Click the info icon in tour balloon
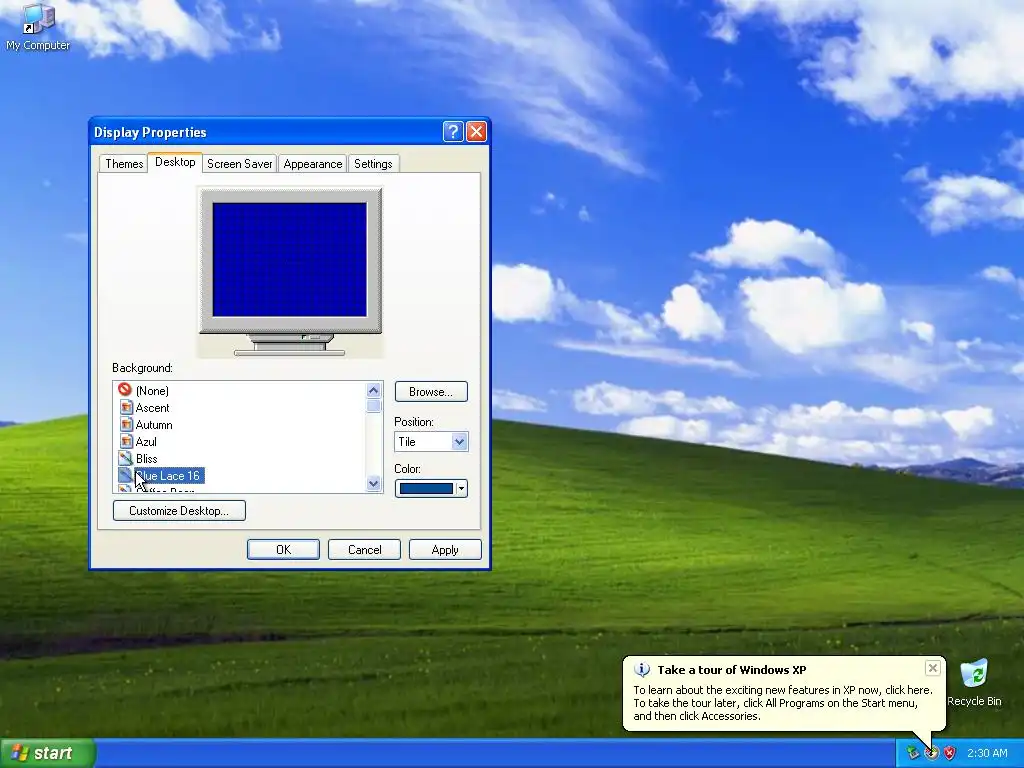Screen dimensions: 1024x768 tap(642, 670)
